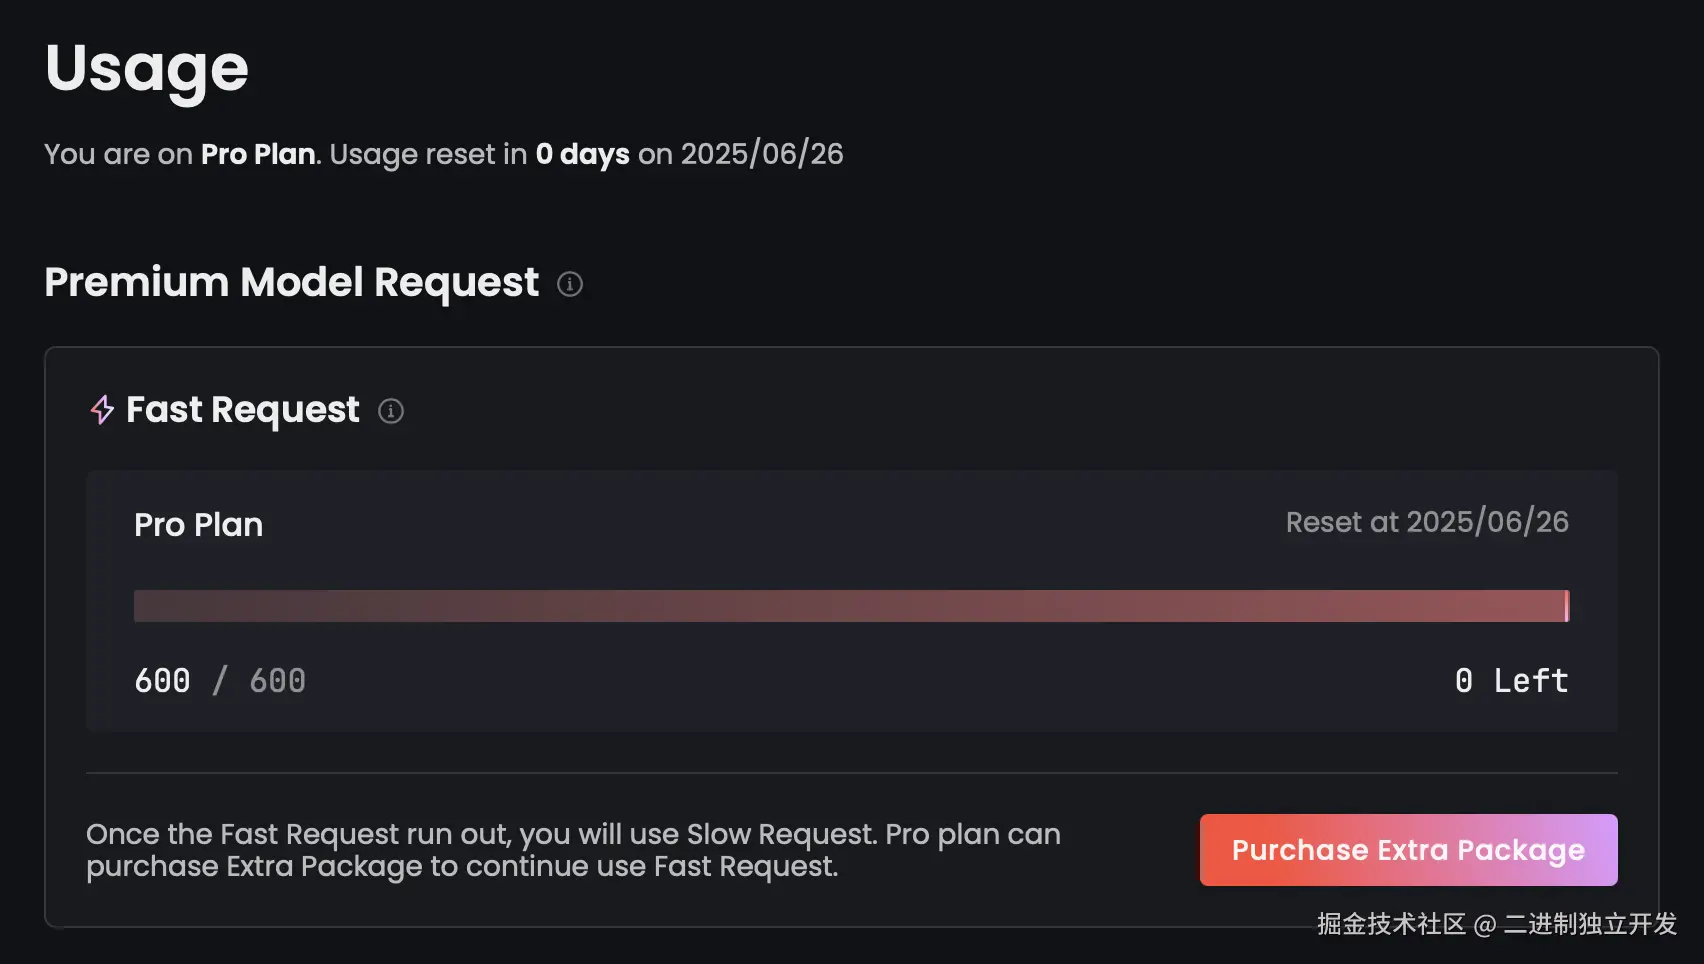
Task: Click the white used-requests count 600
Action: pos(162,681)
